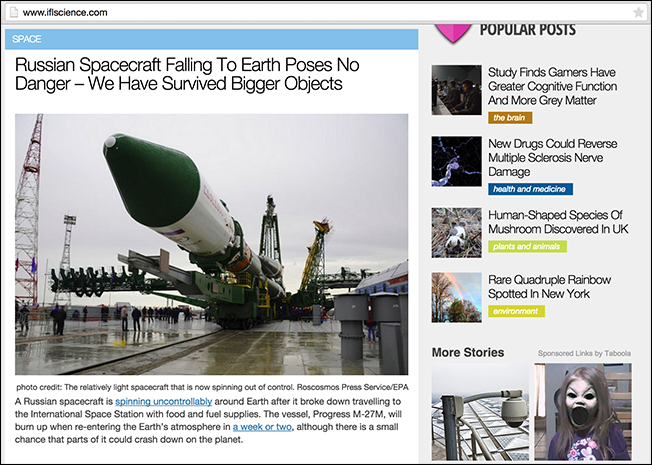Image resolution: width=652 pixels, height=465 pixels.
Task: Open the human-shaped mushroom thumbnail
Action: click(457, 233)
